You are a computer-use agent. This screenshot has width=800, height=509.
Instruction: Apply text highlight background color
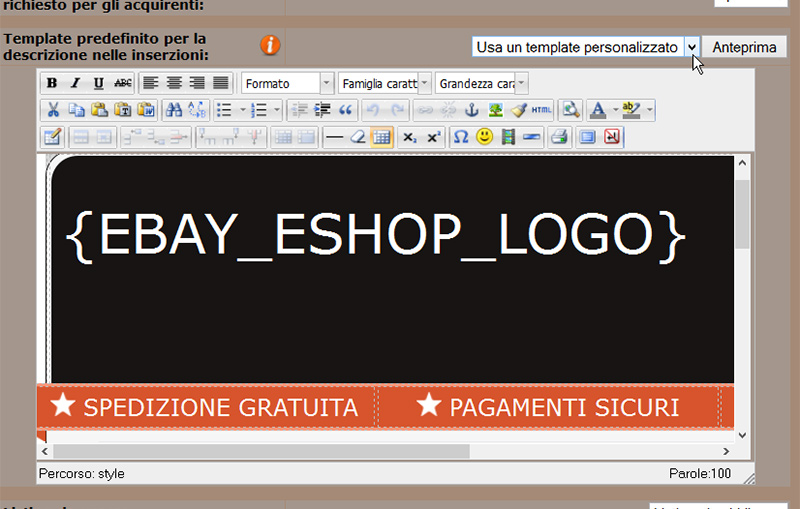point(632,110)
